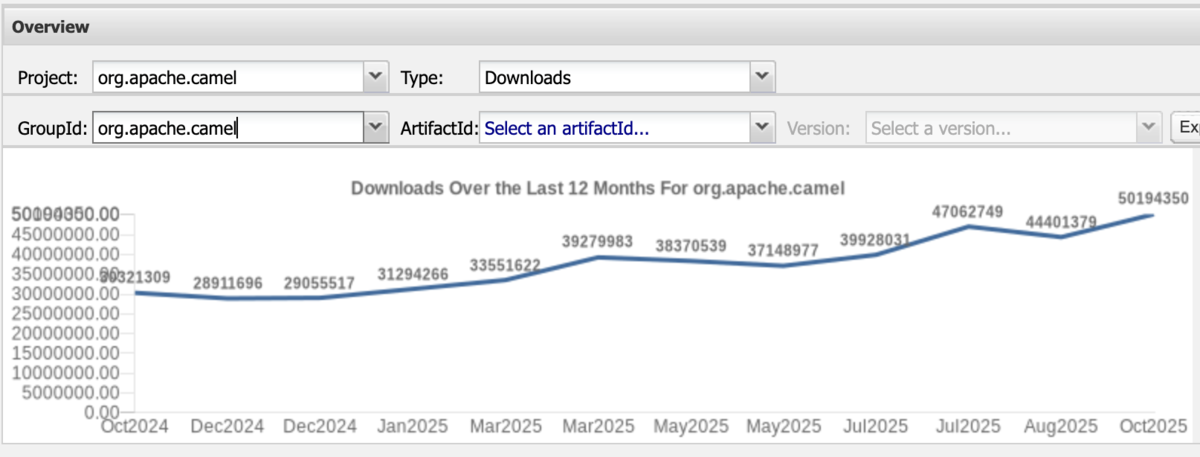
Task: Click the data label 47062749
Action: tap(969, 211)
